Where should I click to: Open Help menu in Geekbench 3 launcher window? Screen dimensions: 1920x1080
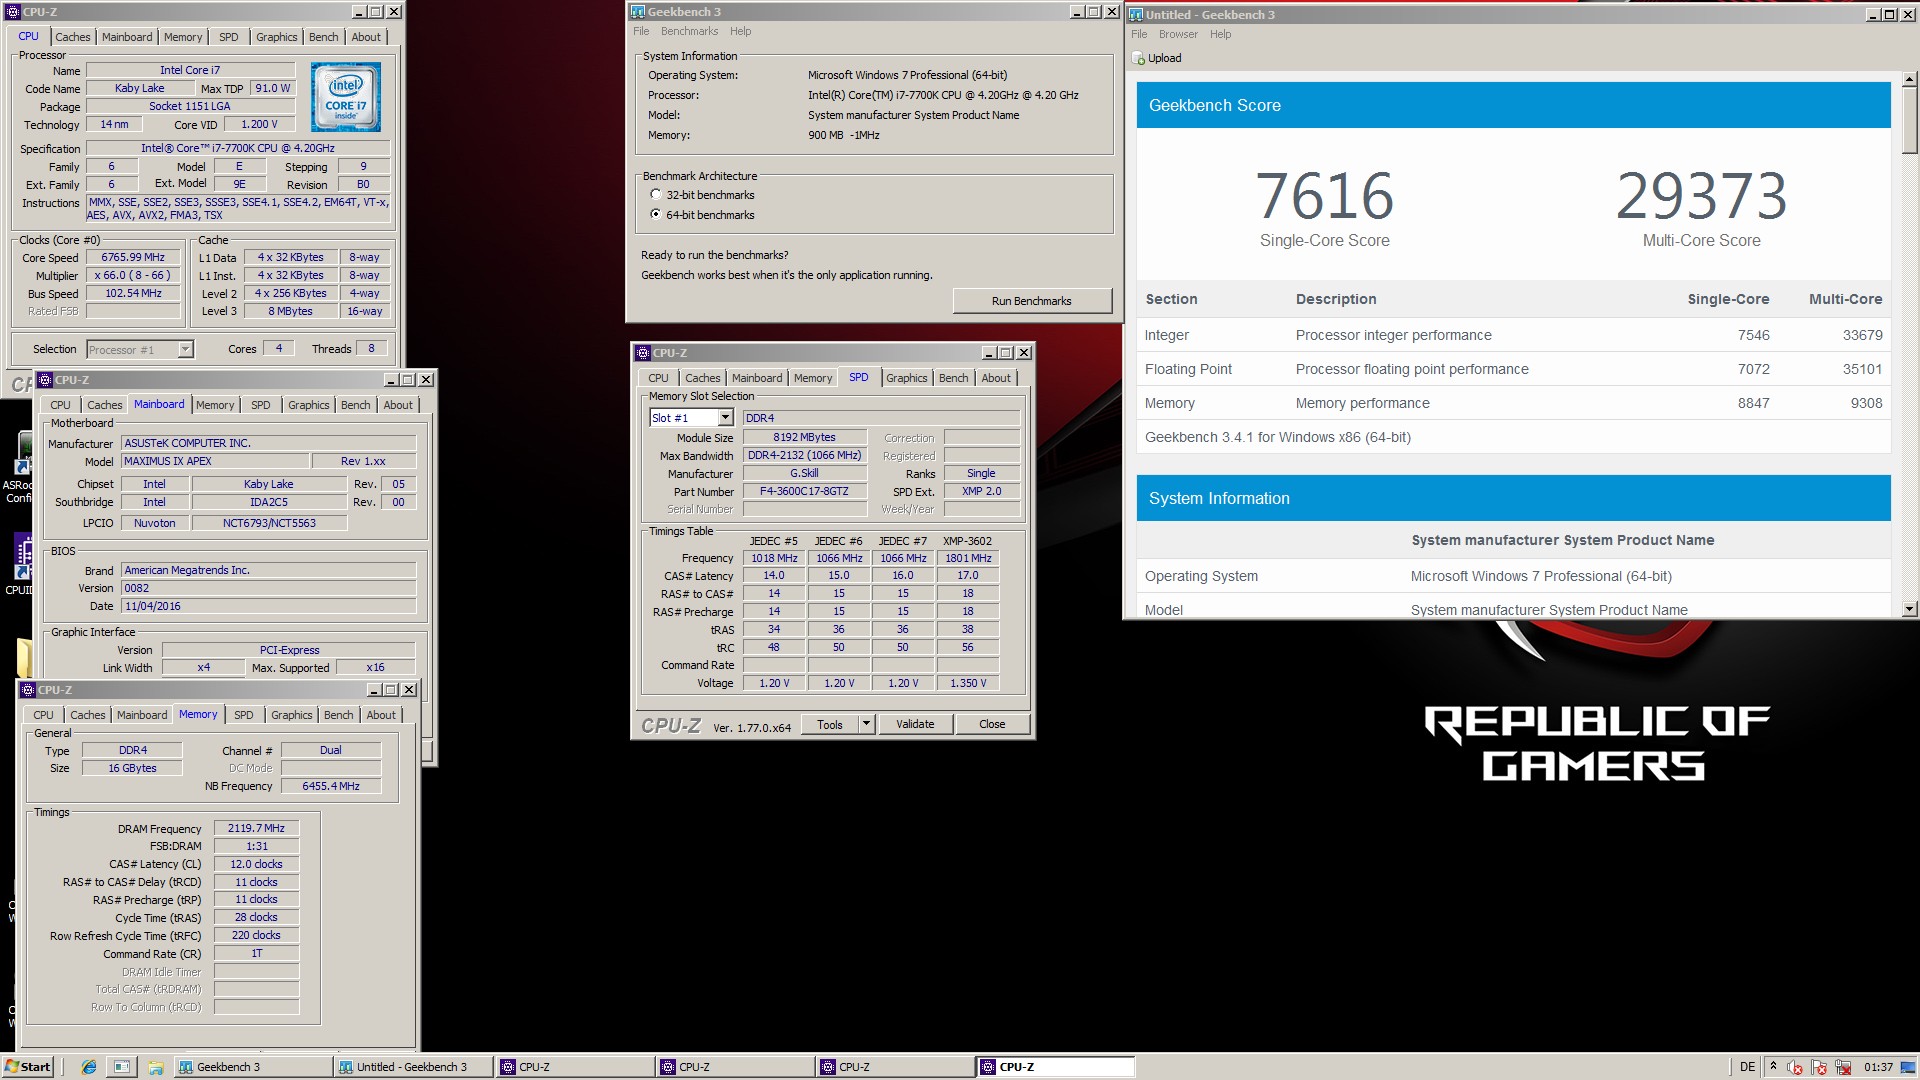tap(740, 31)
